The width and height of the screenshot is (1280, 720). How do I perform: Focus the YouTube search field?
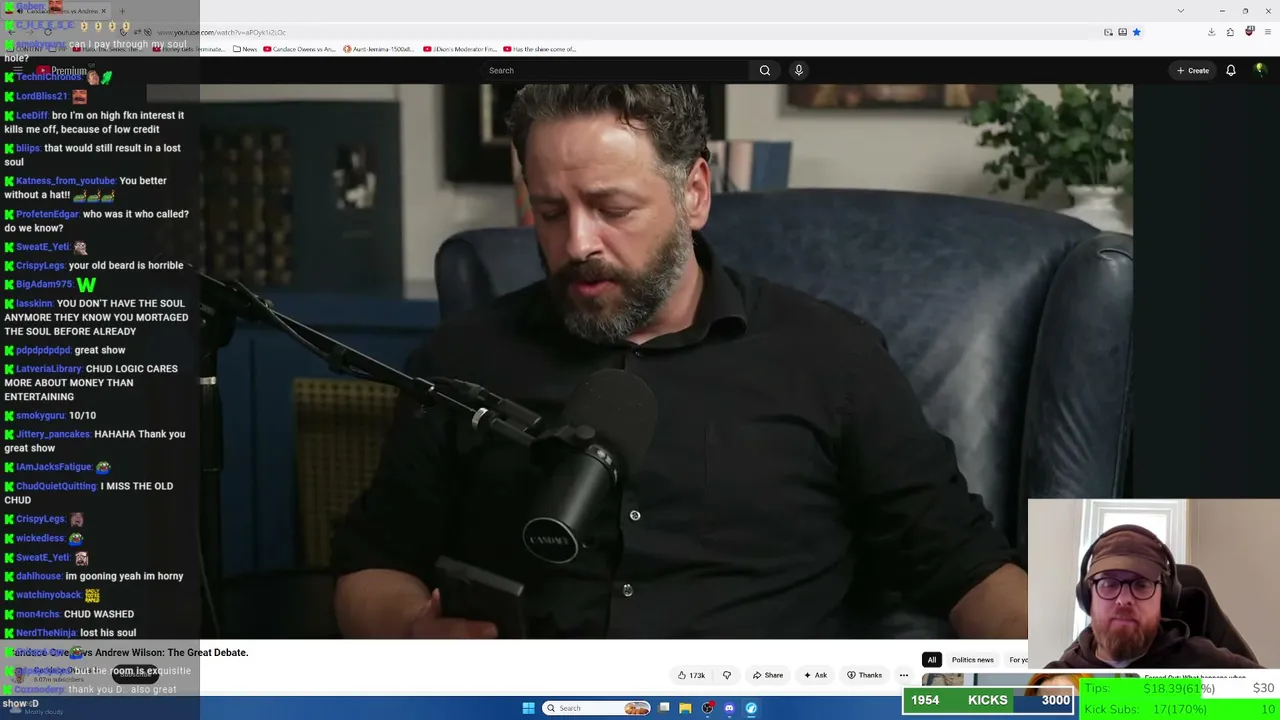[617, 70]
